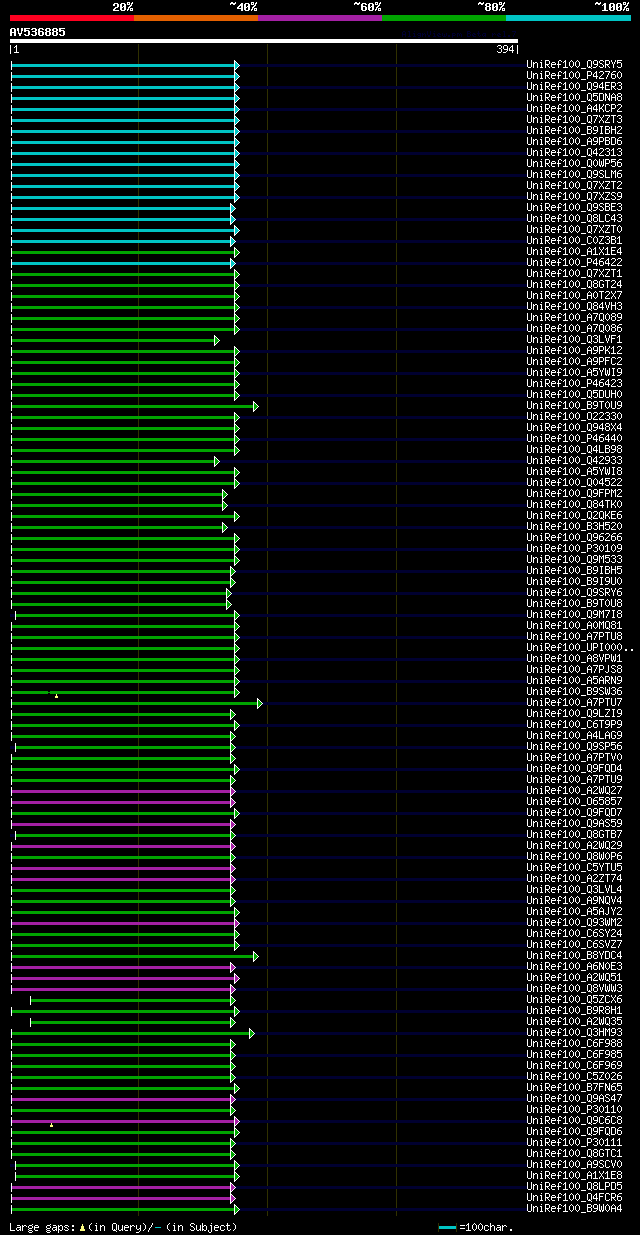This screenshot has width=640, height=1235.
Task: Click the gap marker on the Q9C6C8 bar
Action: click(51, 1124)
